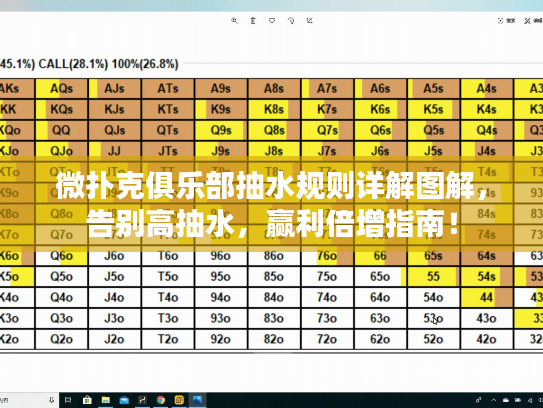Image resolution: width=543 pixels, height=408 pixels.
Task: Add image to favorites with heart icon
Action: (x=272, y=21)
